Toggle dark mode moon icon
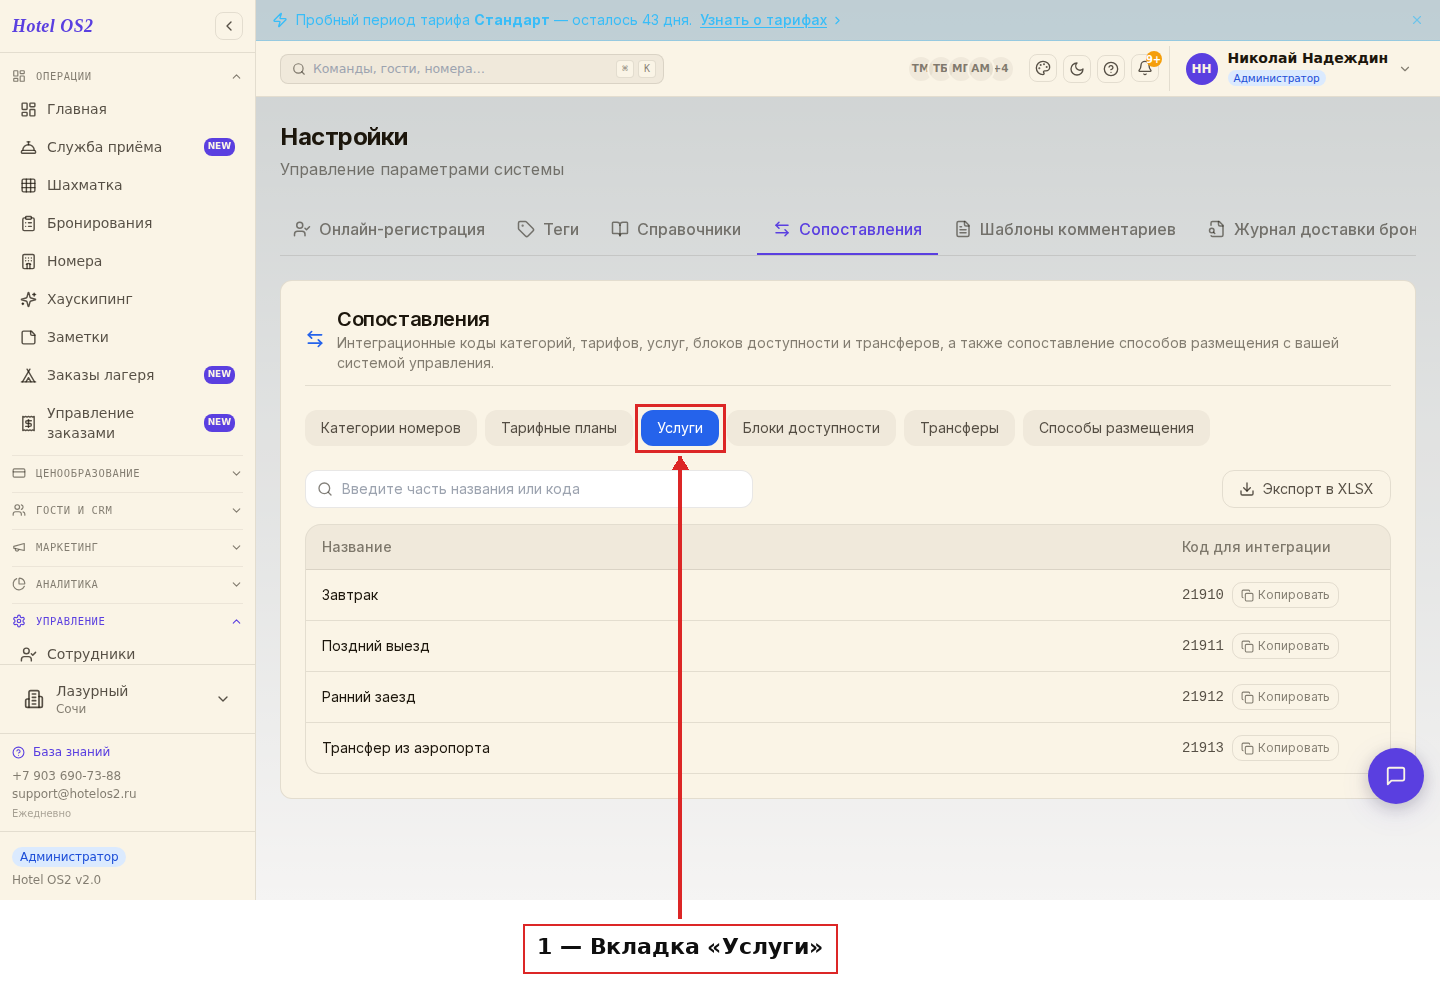The height and width of the screenshot is (997, 1440). [1077, 69]
